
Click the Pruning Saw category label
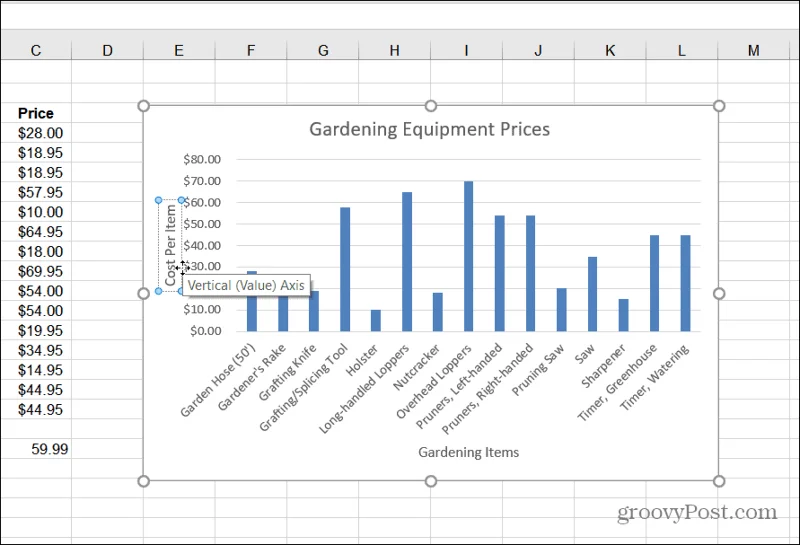tap(538, 370)
